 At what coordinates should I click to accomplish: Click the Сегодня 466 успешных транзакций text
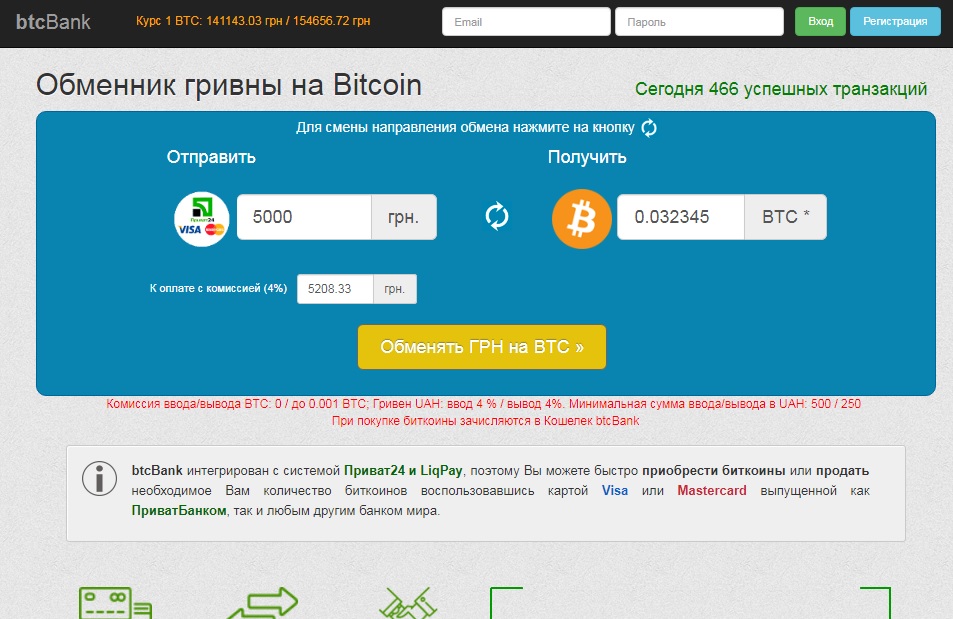tap(781, 89)
